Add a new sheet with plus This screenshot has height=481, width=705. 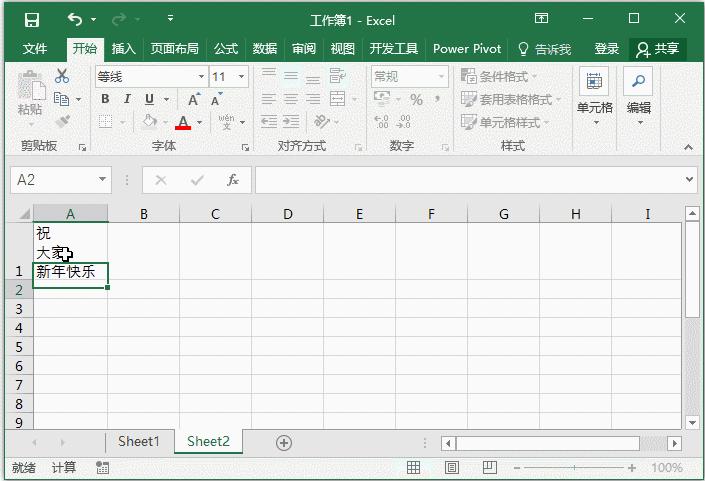pos(284,443)
